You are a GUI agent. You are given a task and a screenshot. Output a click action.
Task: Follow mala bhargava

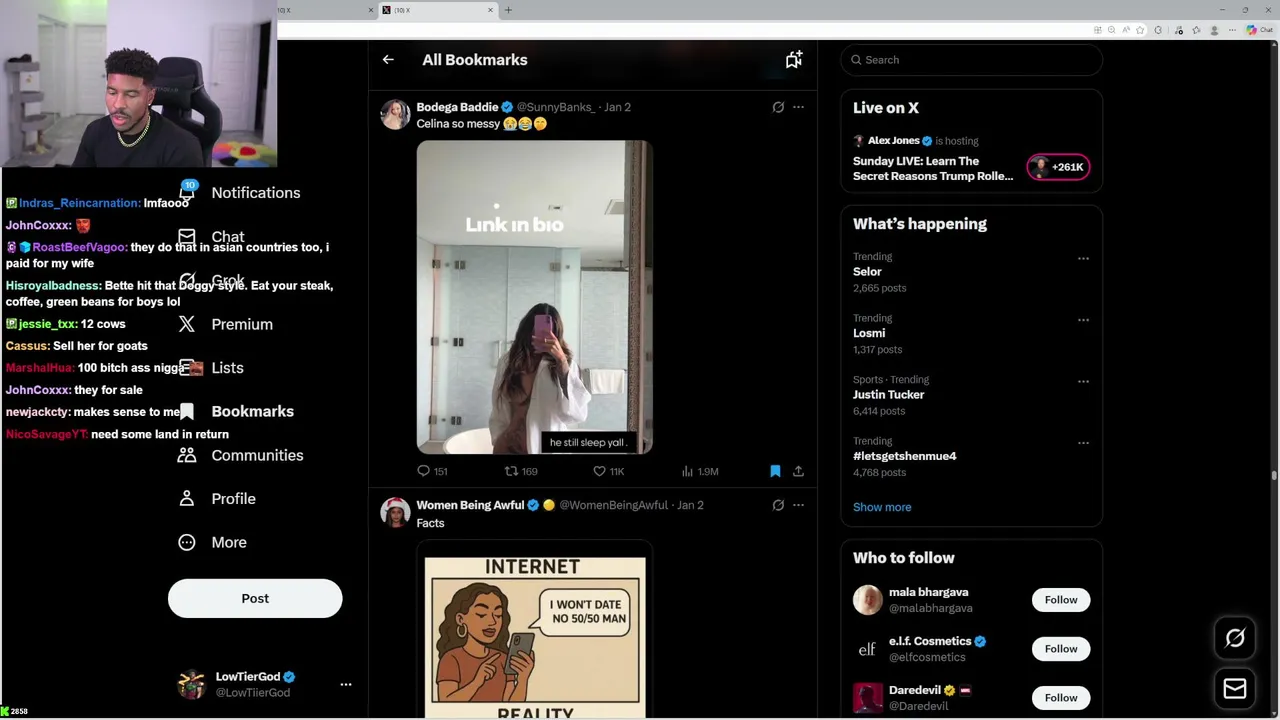[1061, 600]
